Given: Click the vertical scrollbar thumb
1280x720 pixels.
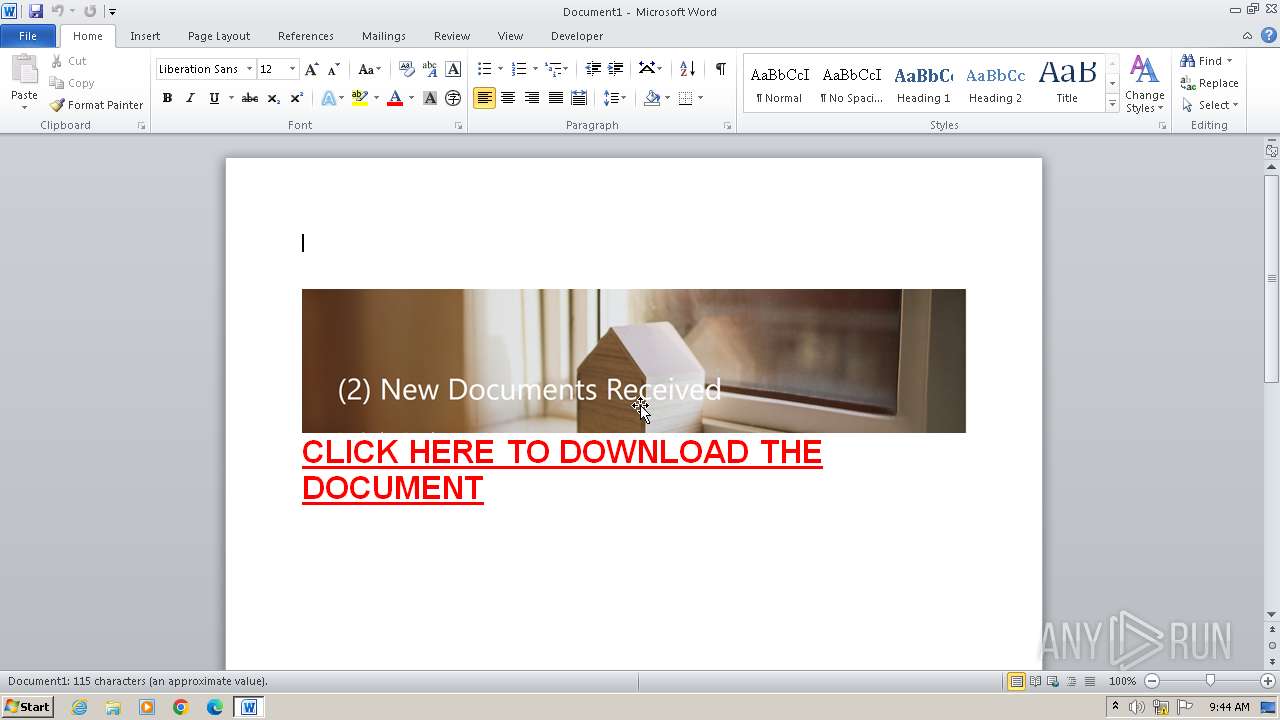Looking at the screenshot, I should 1272,278.
